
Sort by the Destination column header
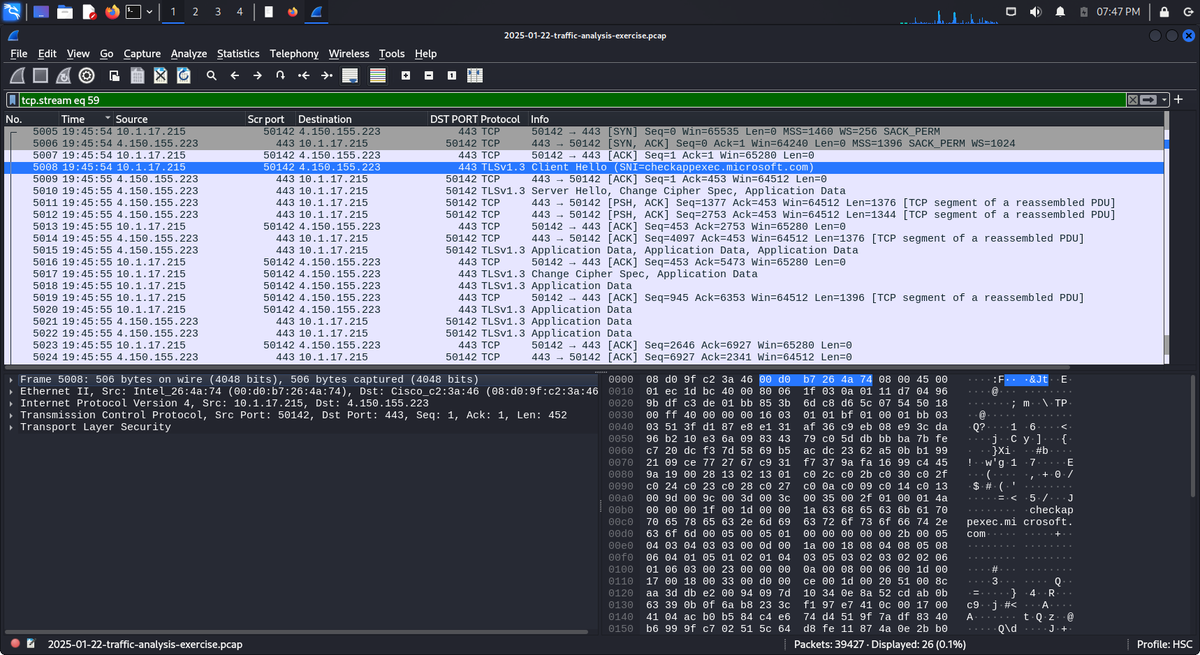(362, 119)
